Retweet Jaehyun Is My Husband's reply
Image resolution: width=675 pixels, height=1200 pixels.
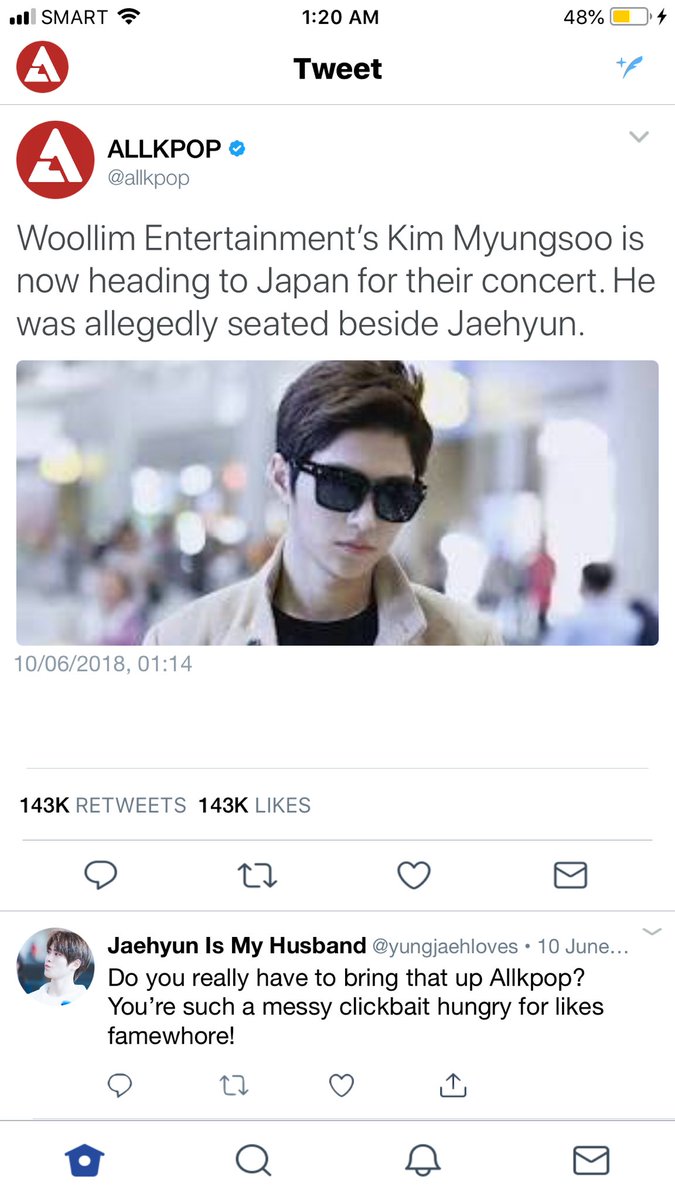[x=232, y=1084]
